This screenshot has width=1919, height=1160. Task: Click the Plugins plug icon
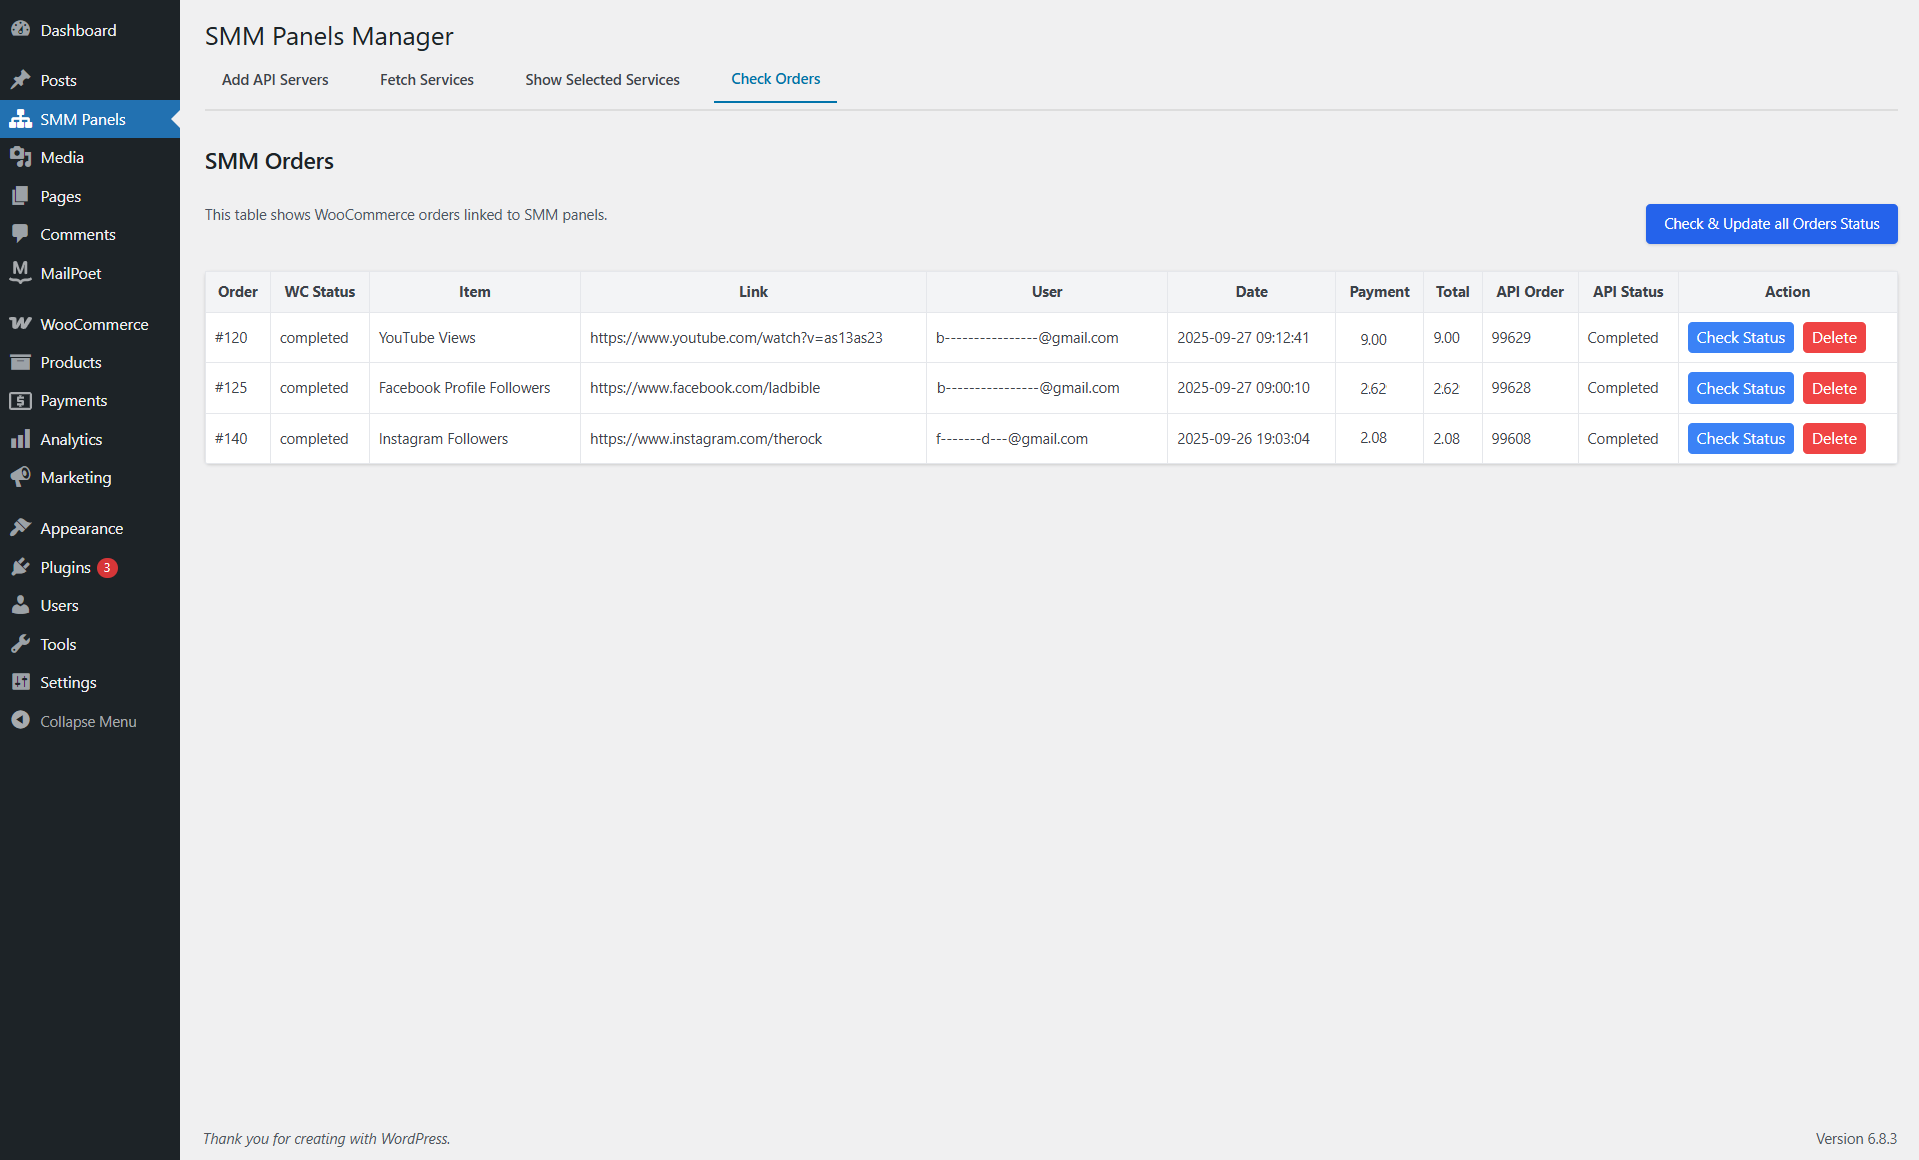point(20,567)
